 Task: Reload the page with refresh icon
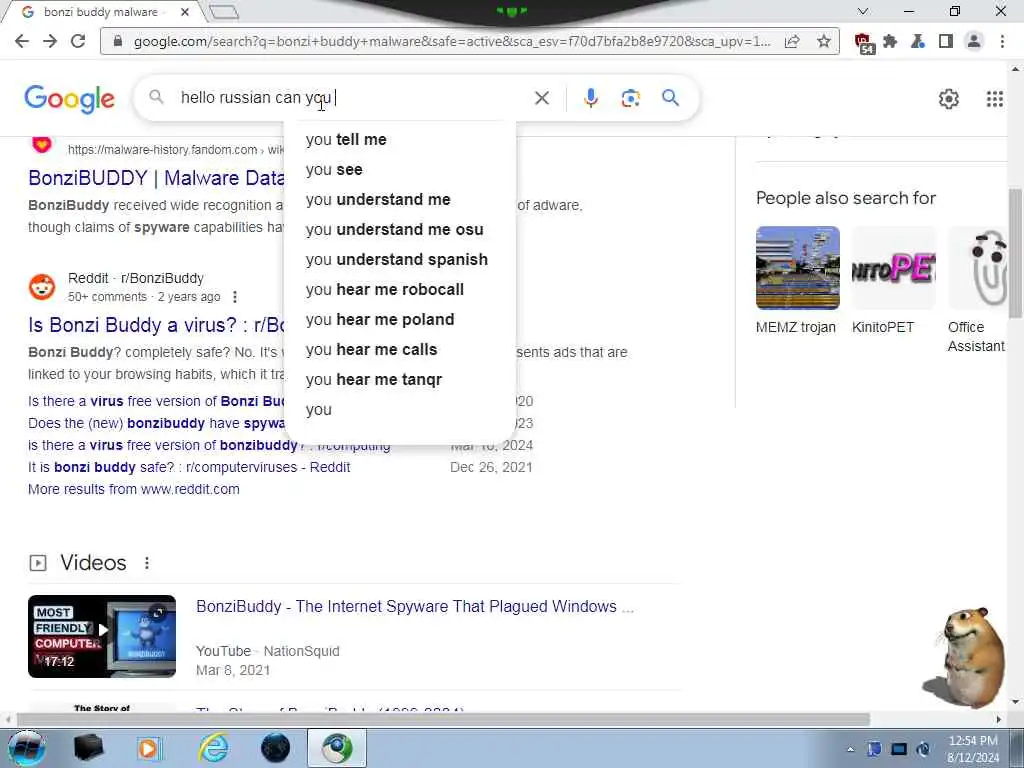(x=78, y=41)
